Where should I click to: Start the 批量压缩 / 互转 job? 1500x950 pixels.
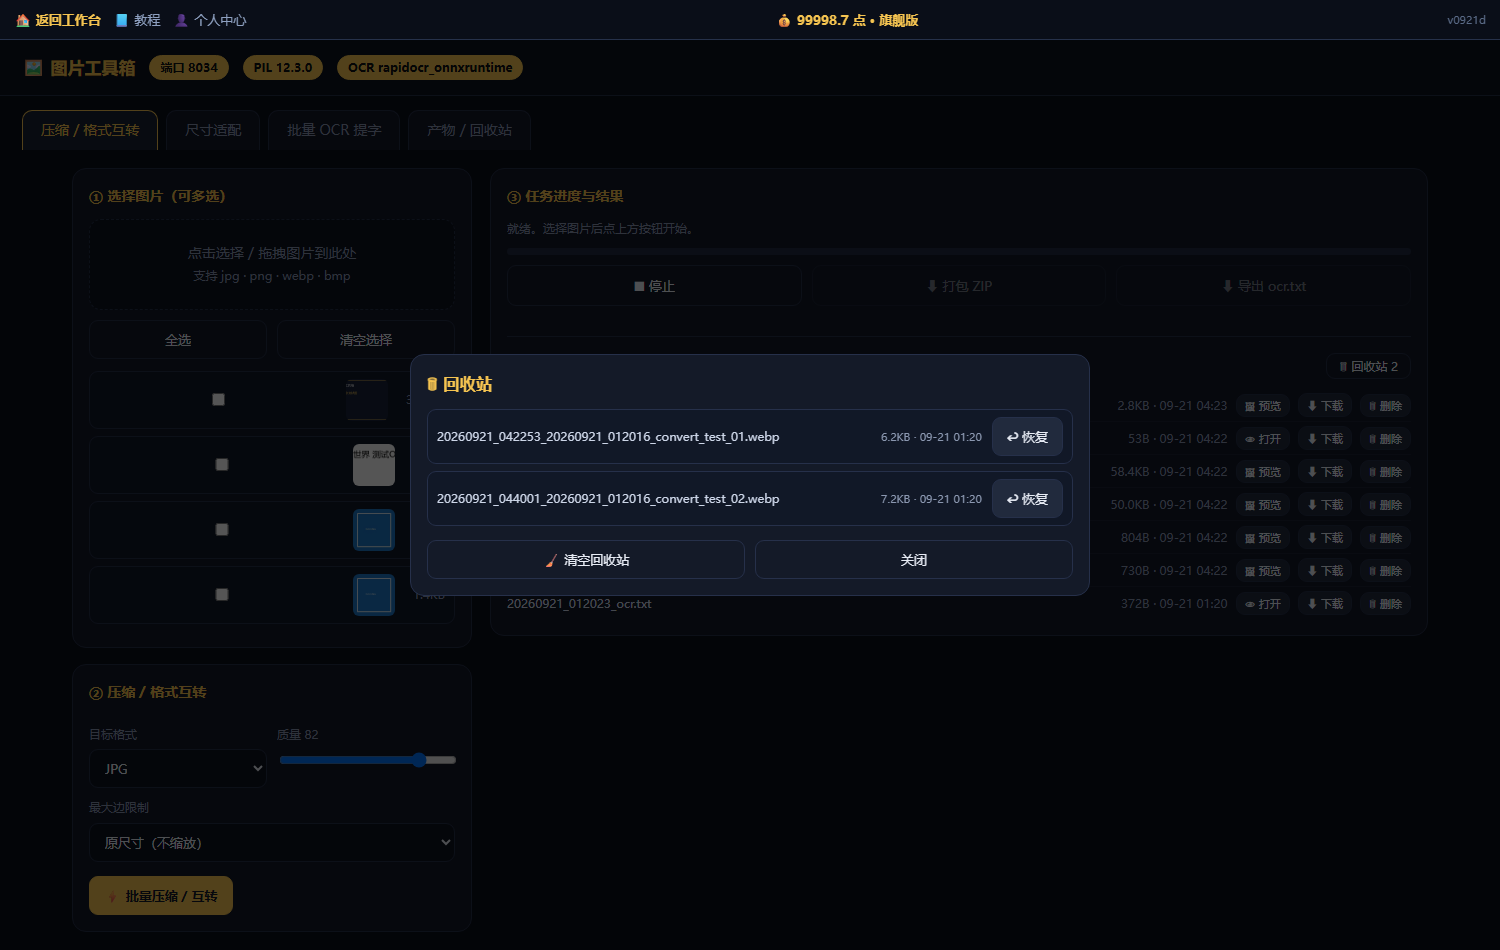pos(161,896)
